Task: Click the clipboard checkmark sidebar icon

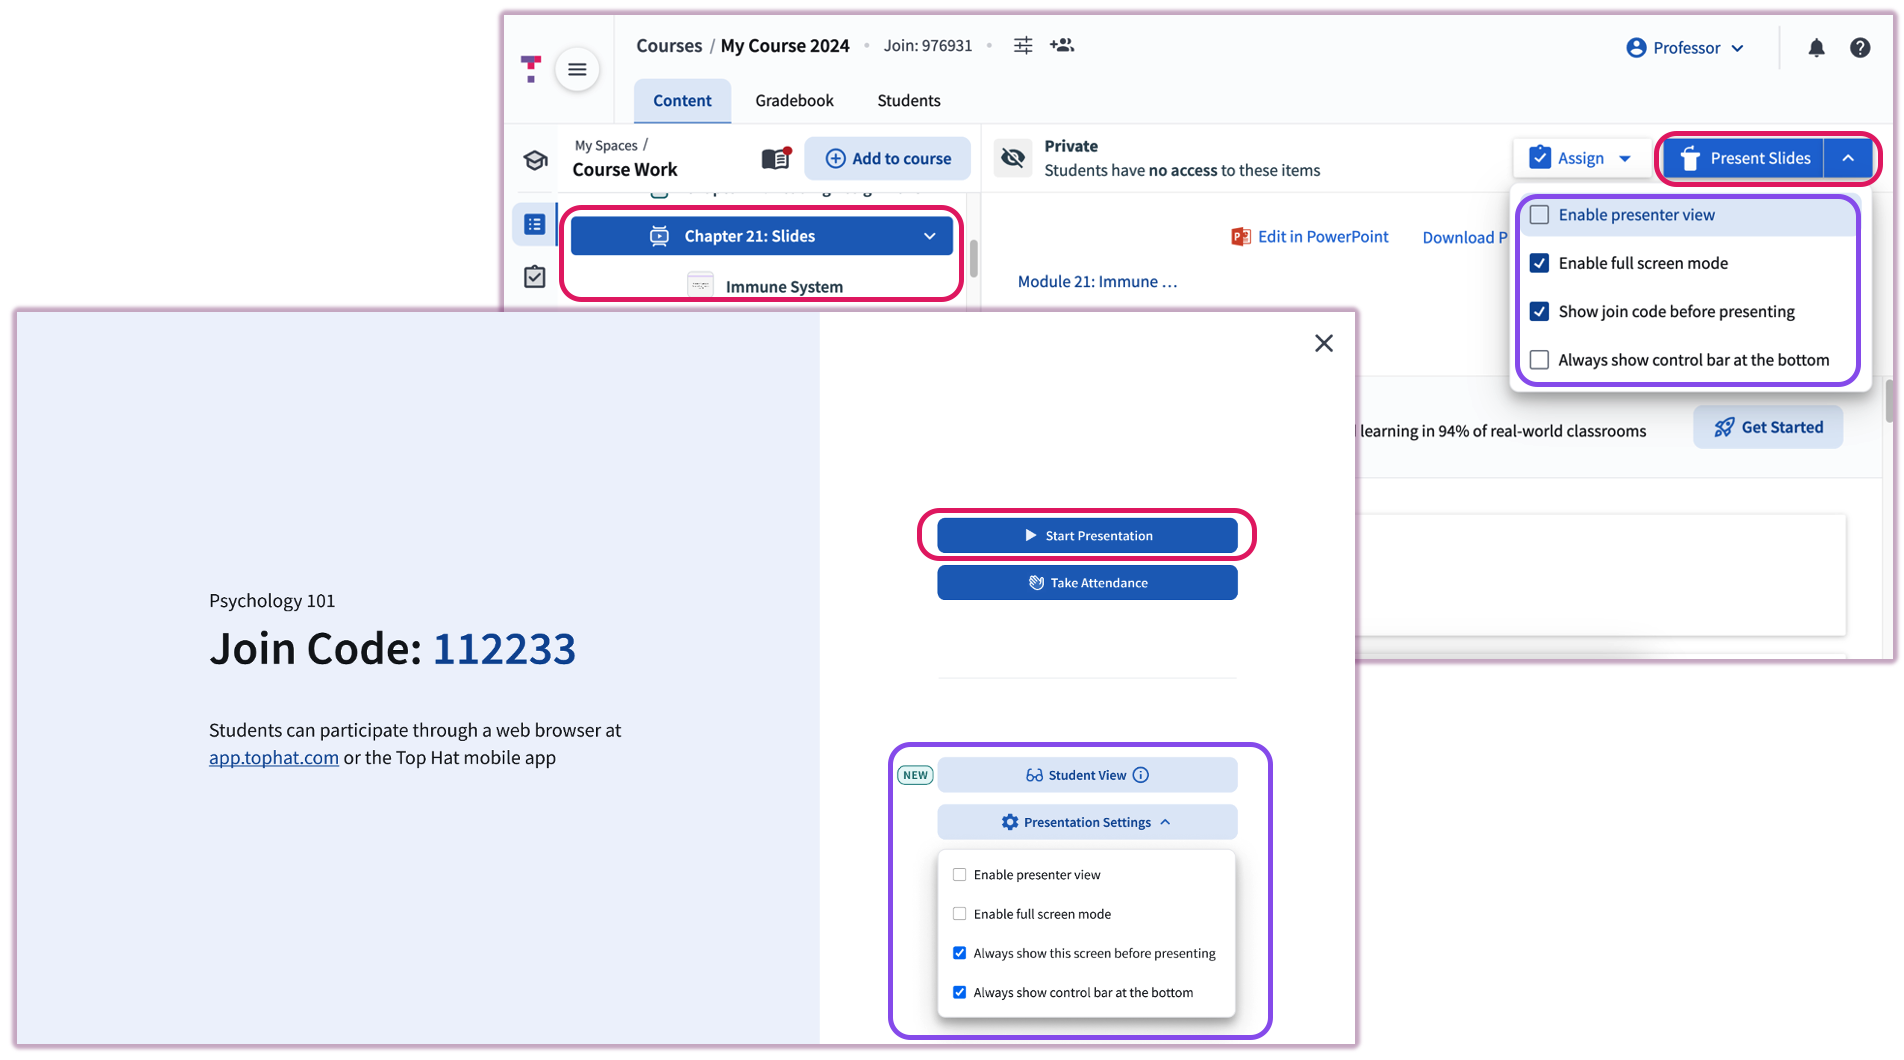Action: pos(535,277)
